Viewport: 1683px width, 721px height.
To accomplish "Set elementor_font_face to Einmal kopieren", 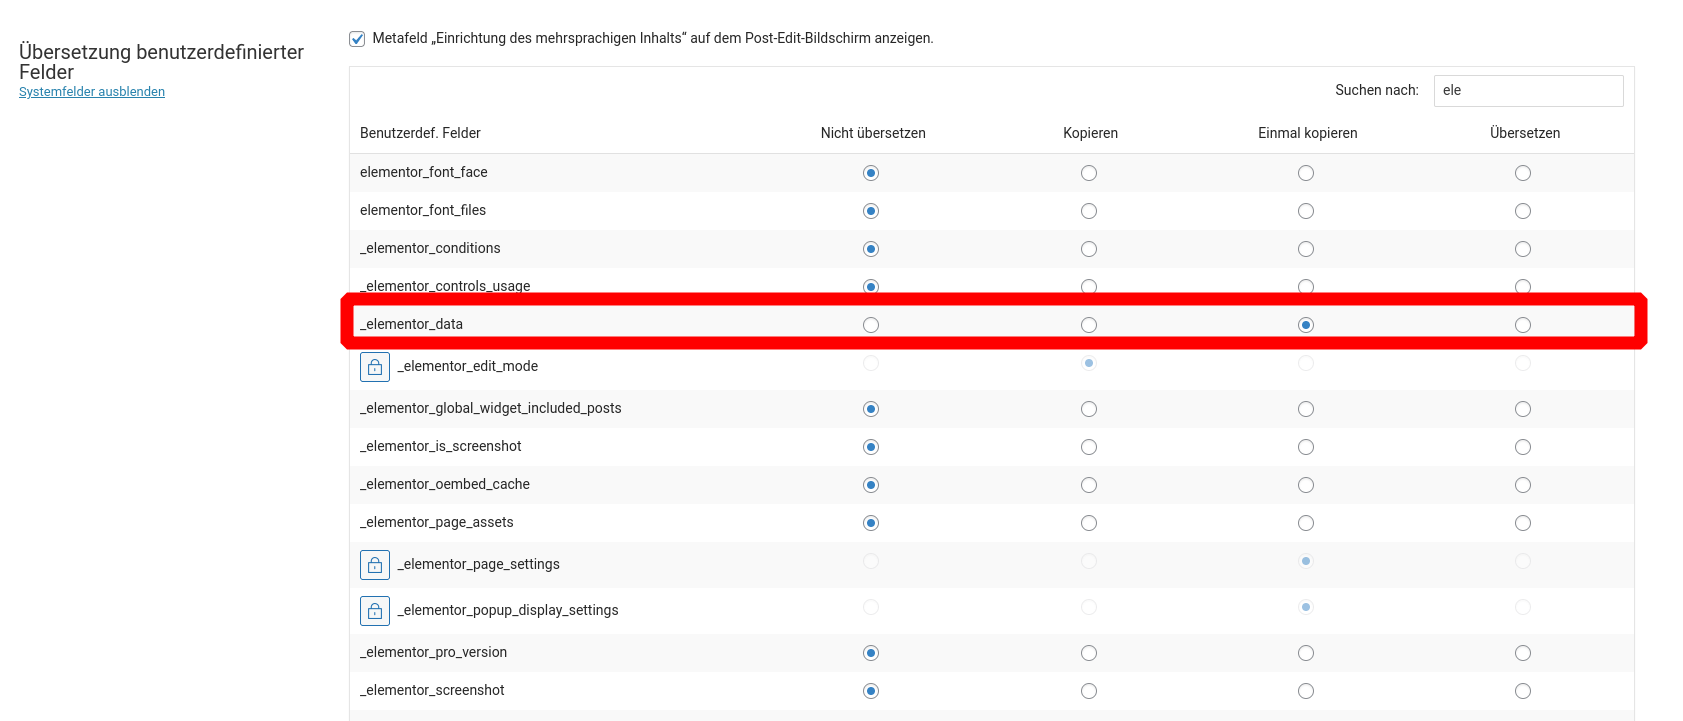I will click(x=1306, y=173).
